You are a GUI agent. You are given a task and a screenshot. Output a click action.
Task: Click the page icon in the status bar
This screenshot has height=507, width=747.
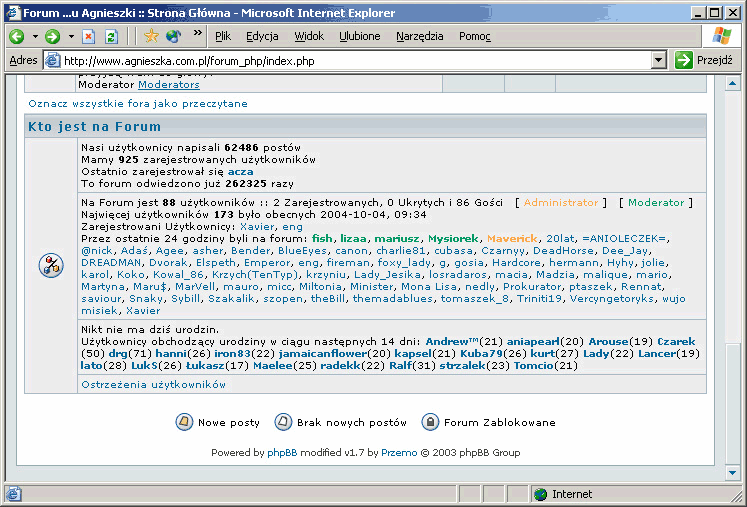[x=13, y=494]
